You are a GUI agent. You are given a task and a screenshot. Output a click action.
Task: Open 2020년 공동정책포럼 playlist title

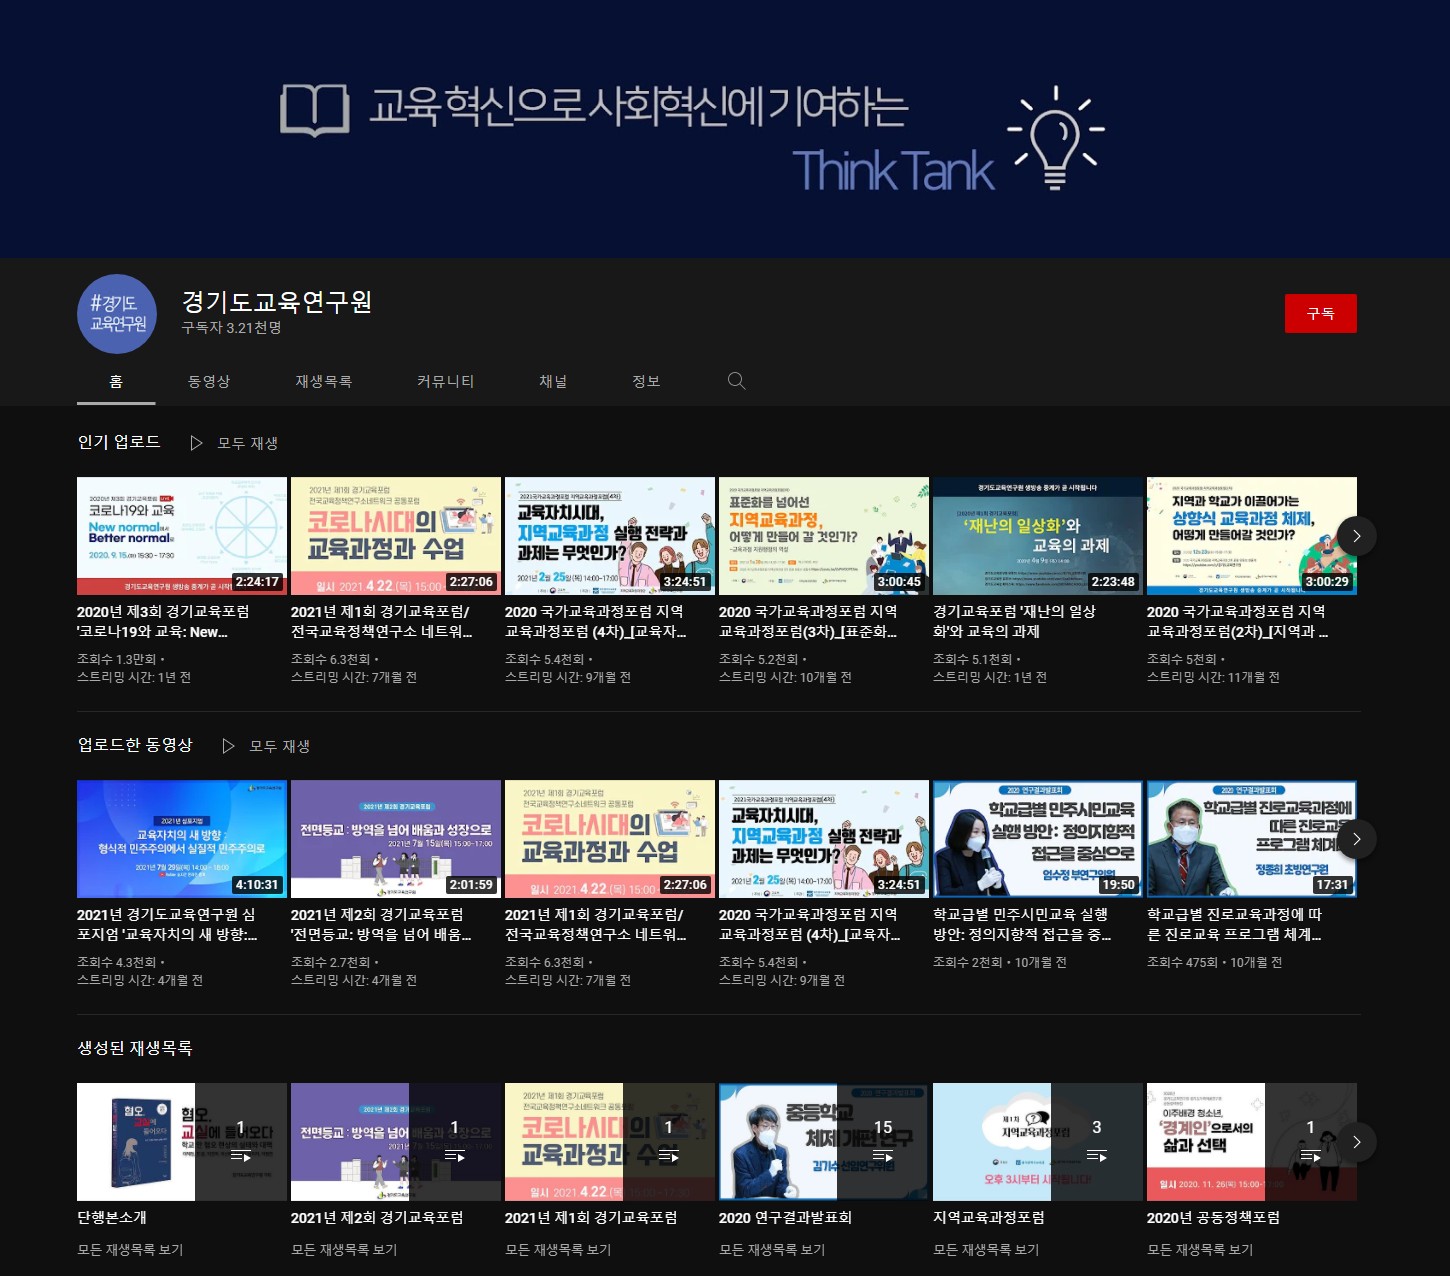click(1213, 1218)
